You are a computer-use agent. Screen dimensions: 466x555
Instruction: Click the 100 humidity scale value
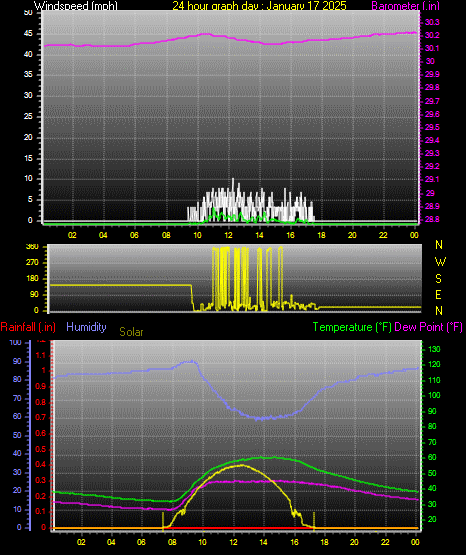pyautogui.click(x=15, y=342)
